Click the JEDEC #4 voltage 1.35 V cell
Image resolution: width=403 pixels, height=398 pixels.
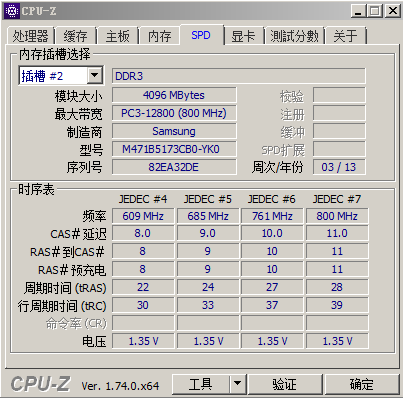(x=143, y=341)
